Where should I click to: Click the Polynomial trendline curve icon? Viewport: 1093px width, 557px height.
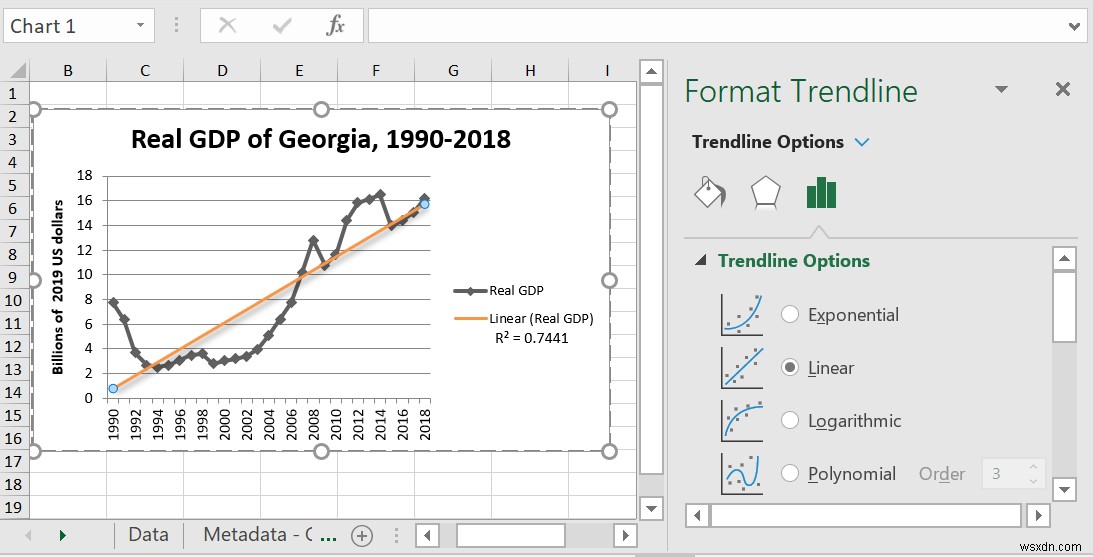pyautogui.click(x=742, y=473)
